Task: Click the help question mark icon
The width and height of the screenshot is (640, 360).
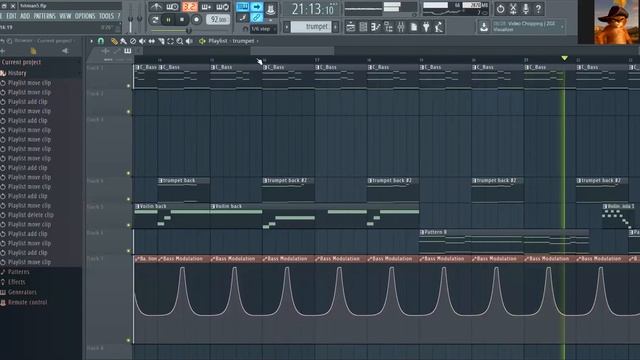Action: pos(538,9)
